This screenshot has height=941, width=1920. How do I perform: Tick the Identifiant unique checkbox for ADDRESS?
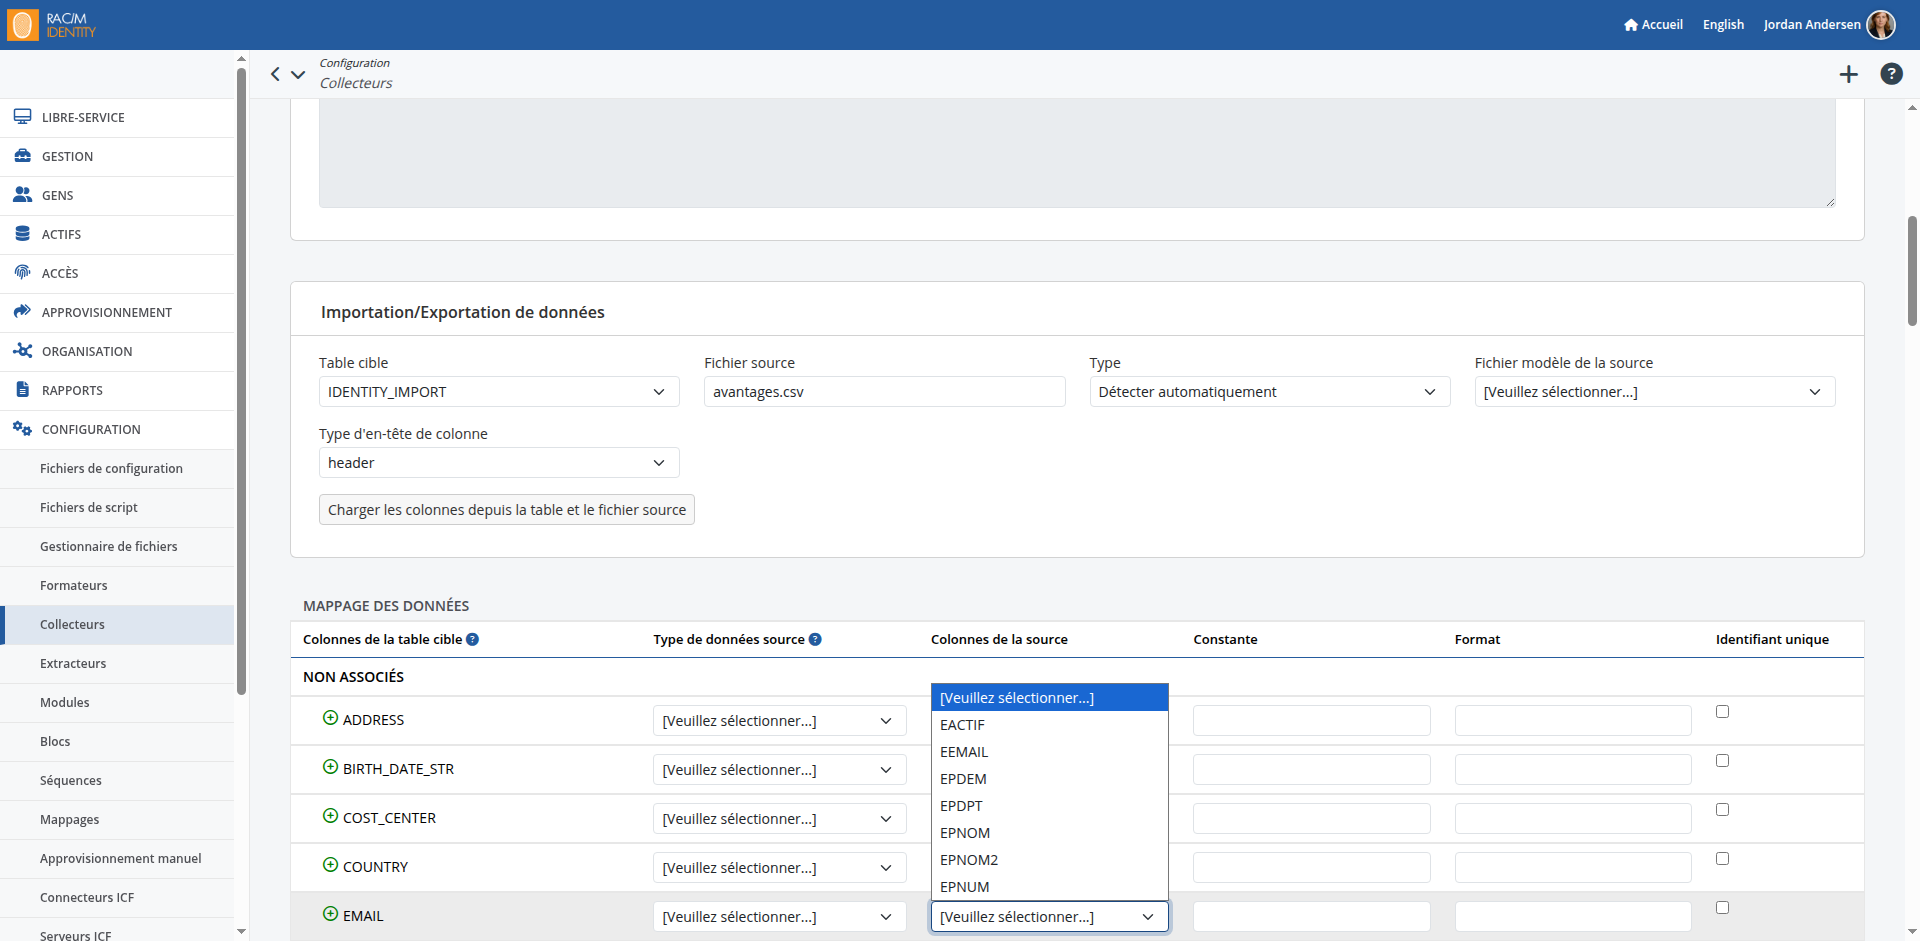point(1722,712)
